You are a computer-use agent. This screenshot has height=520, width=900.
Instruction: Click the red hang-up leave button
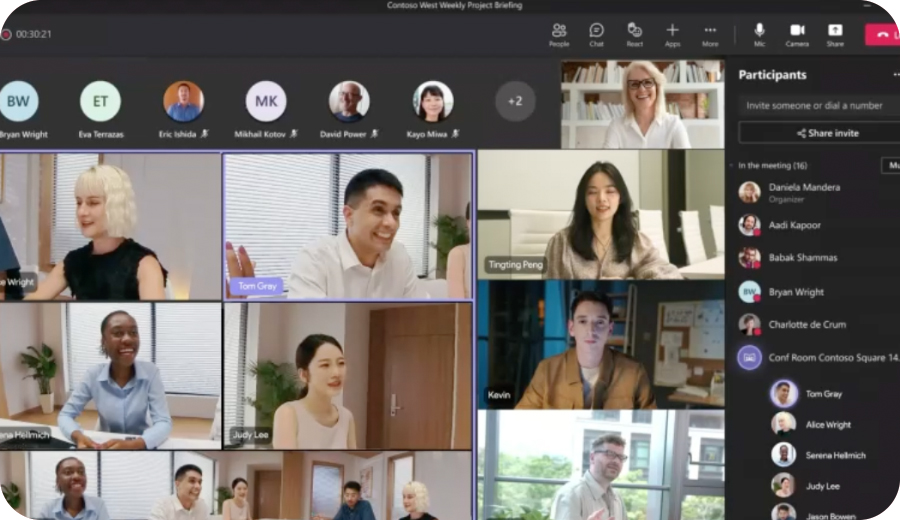click(x=882, y=34)
